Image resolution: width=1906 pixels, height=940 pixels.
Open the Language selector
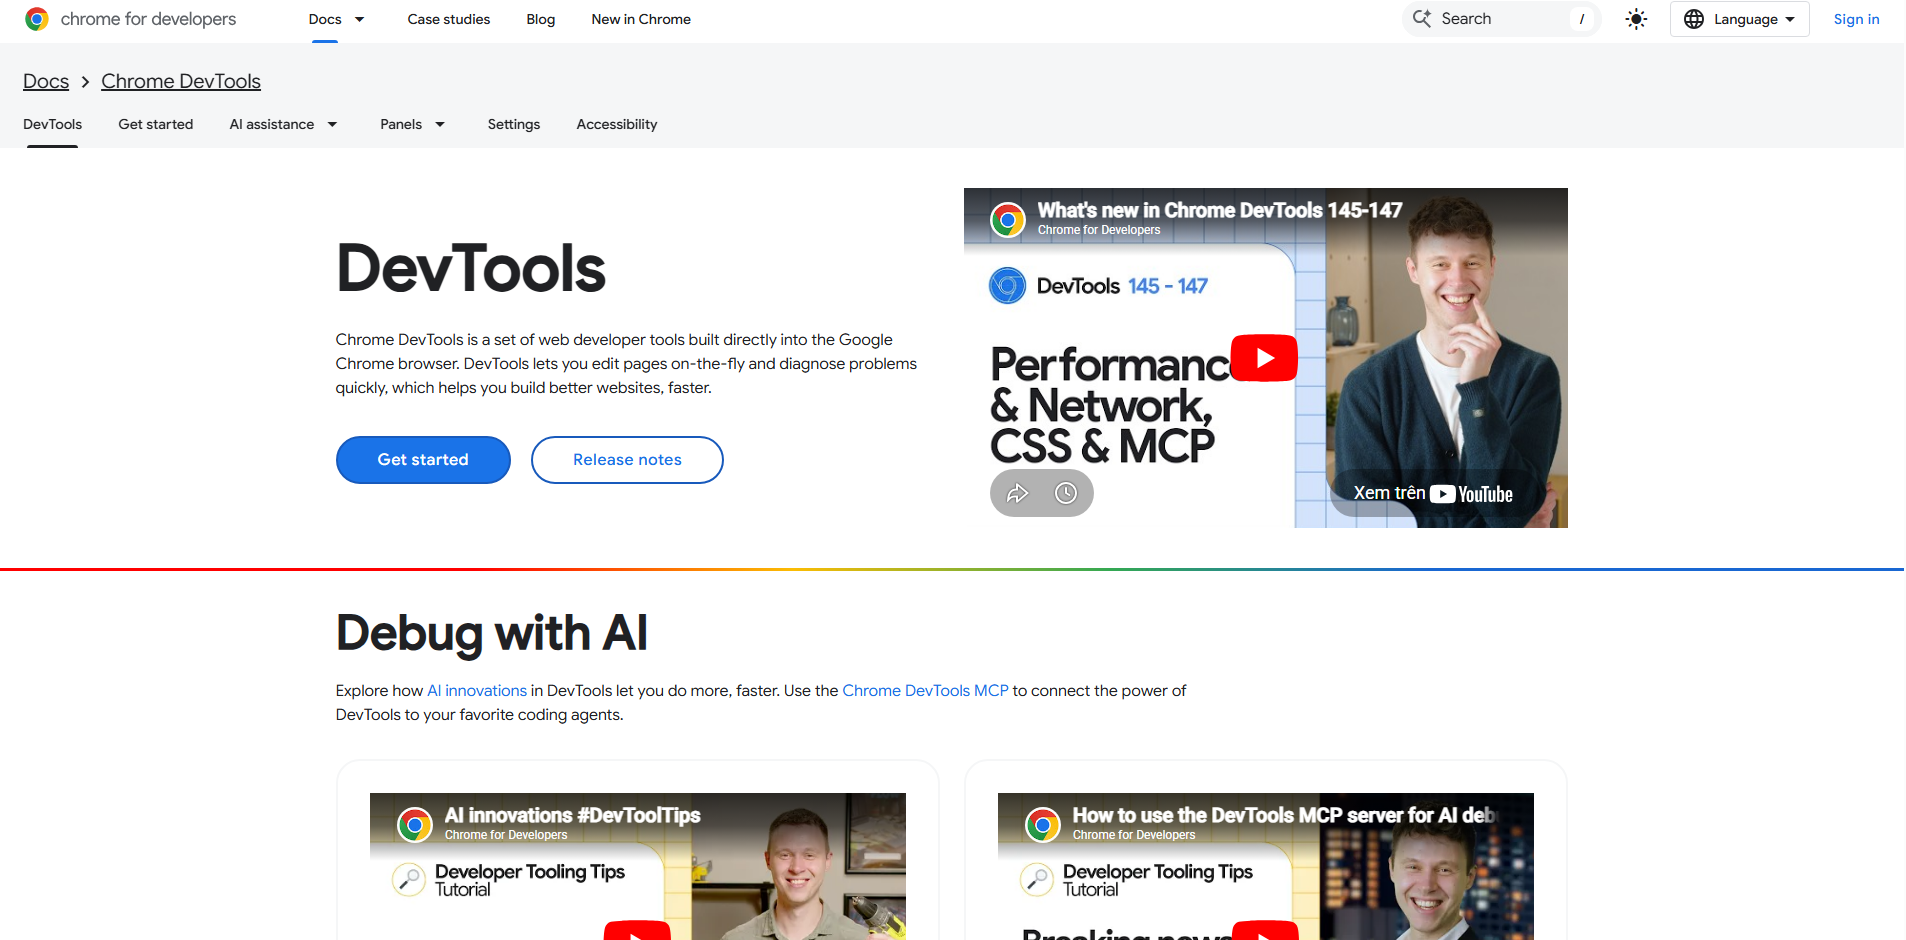coord(1740,19)
